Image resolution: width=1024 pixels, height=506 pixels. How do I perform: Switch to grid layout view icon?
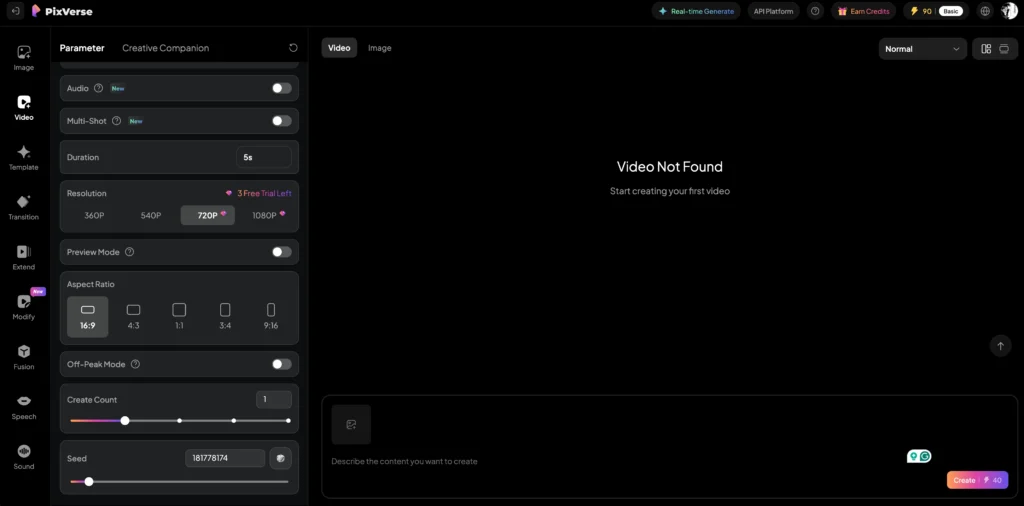pyautogui.click(x=986, y=49)
